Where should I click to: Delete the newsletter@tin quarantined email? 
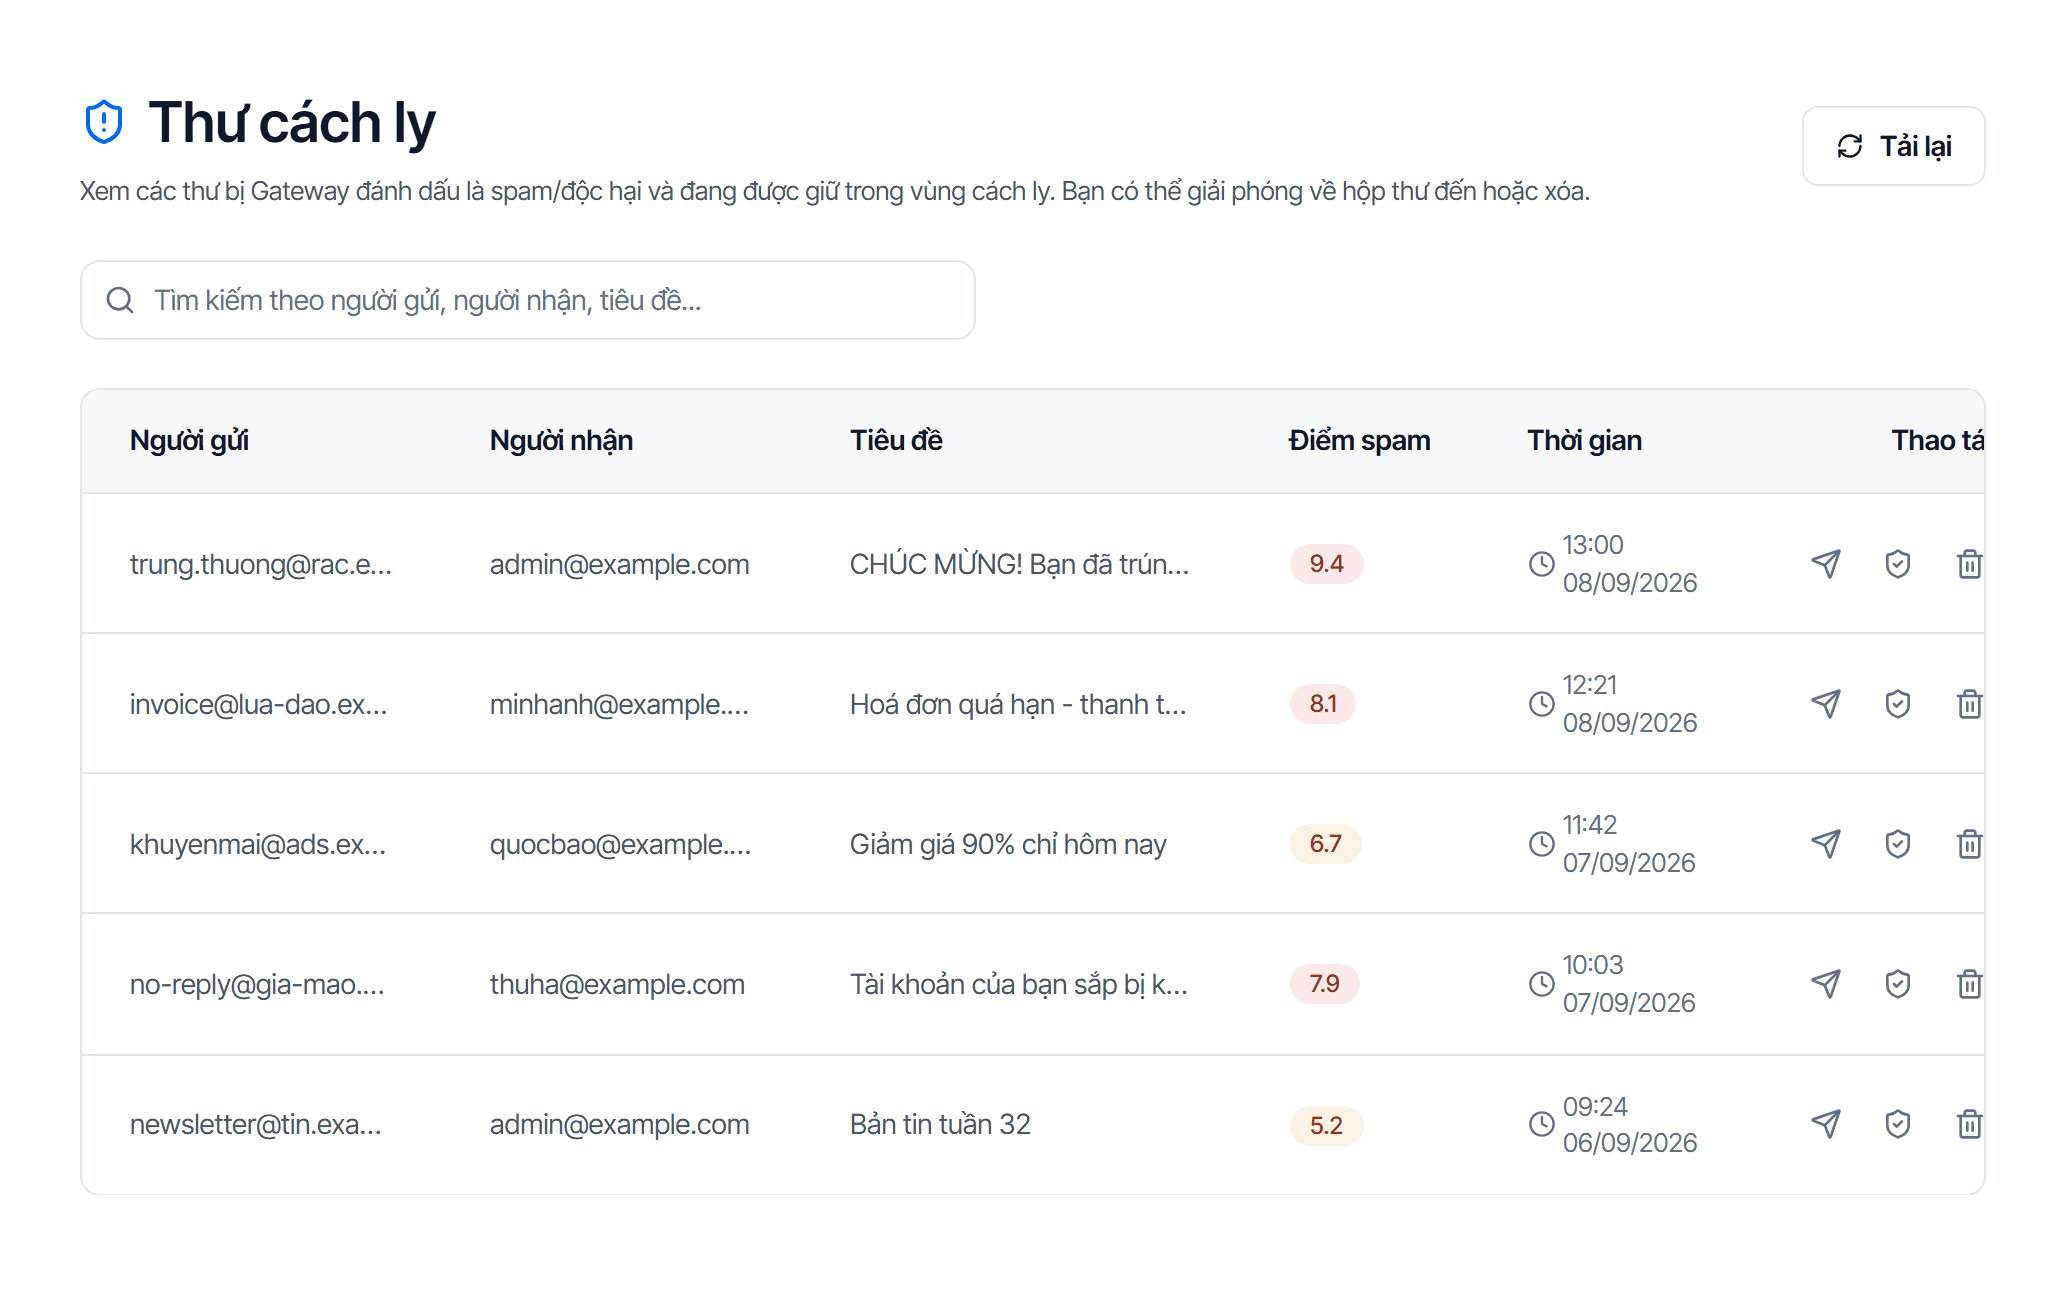point(1969,1124)
